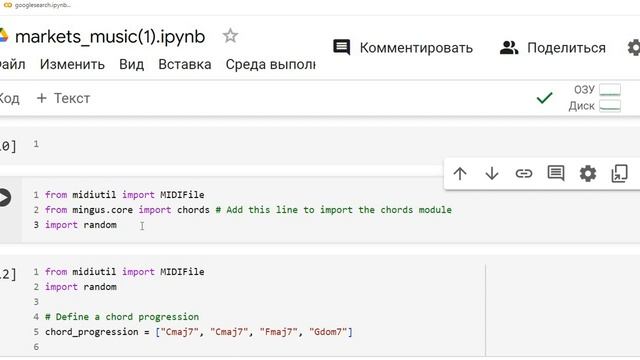Viewport: 640px width, 360px height.
Task: Open the Вид menu
Action: tap(131, 64)
